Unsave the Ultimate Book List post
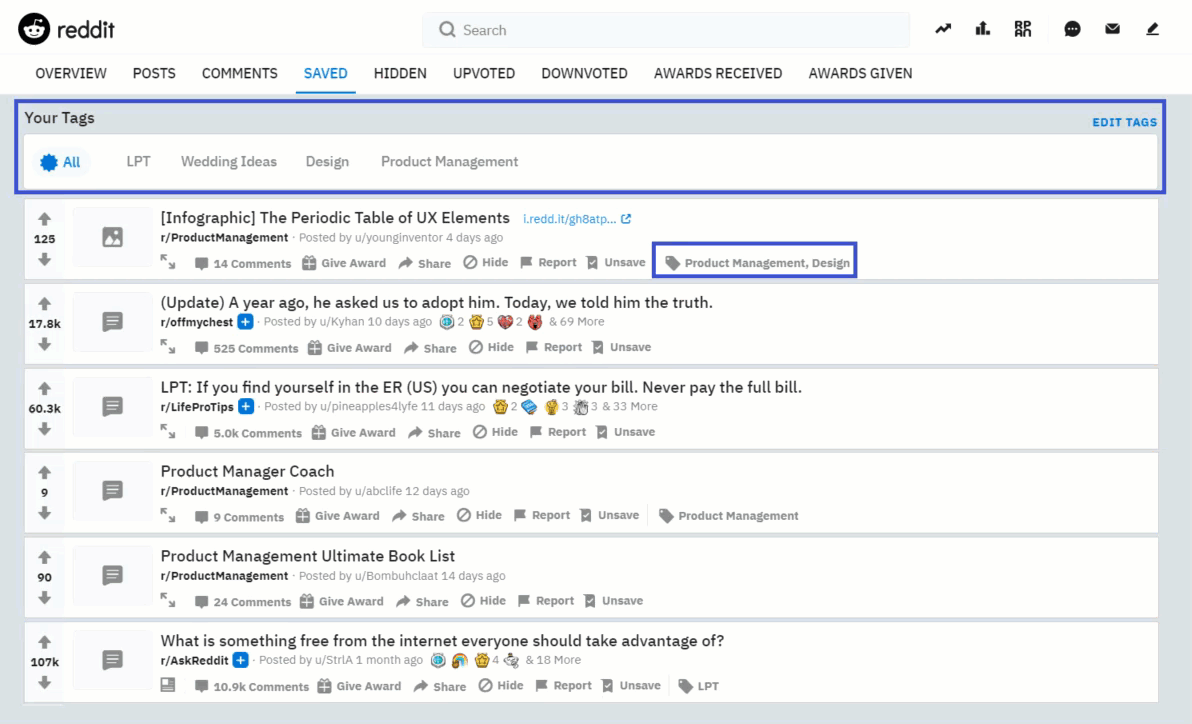The image size is (1192, 724). (x=613, y=601)
